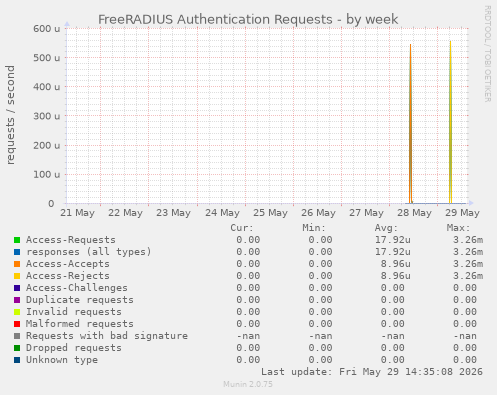The image size is (497, 395).
Task: Select the Invalid requests legend label
Action: pos(74,312)
